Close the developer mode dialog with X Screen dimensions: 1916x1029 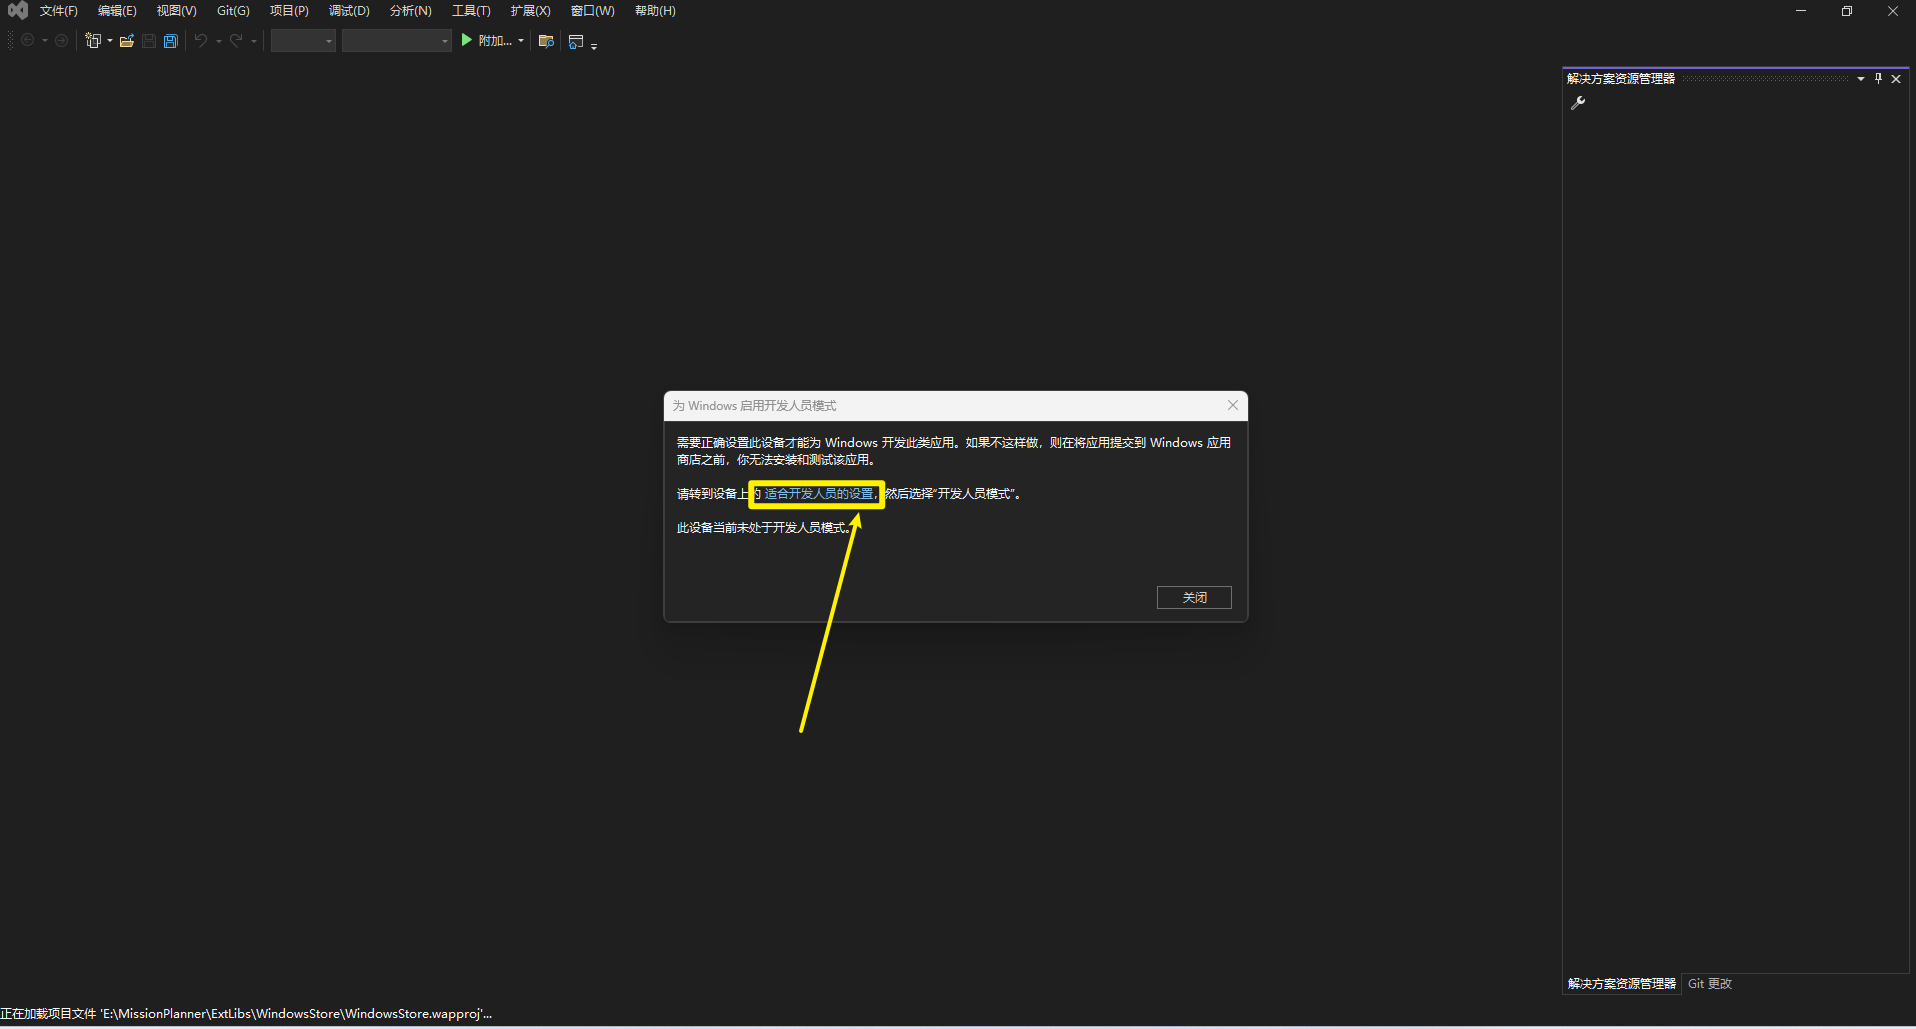pyautogui.click(x=1233, y=405)
